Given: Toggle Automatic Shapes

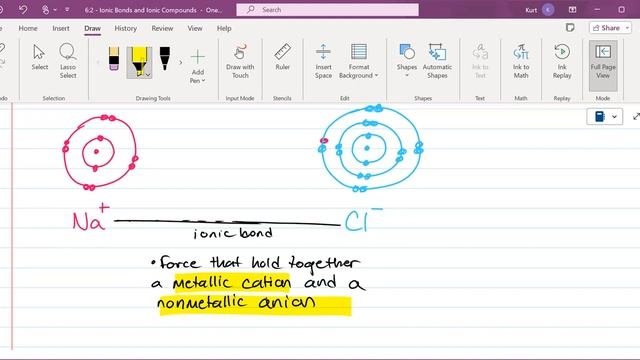Looking at the screenshot, I should 437,61.
